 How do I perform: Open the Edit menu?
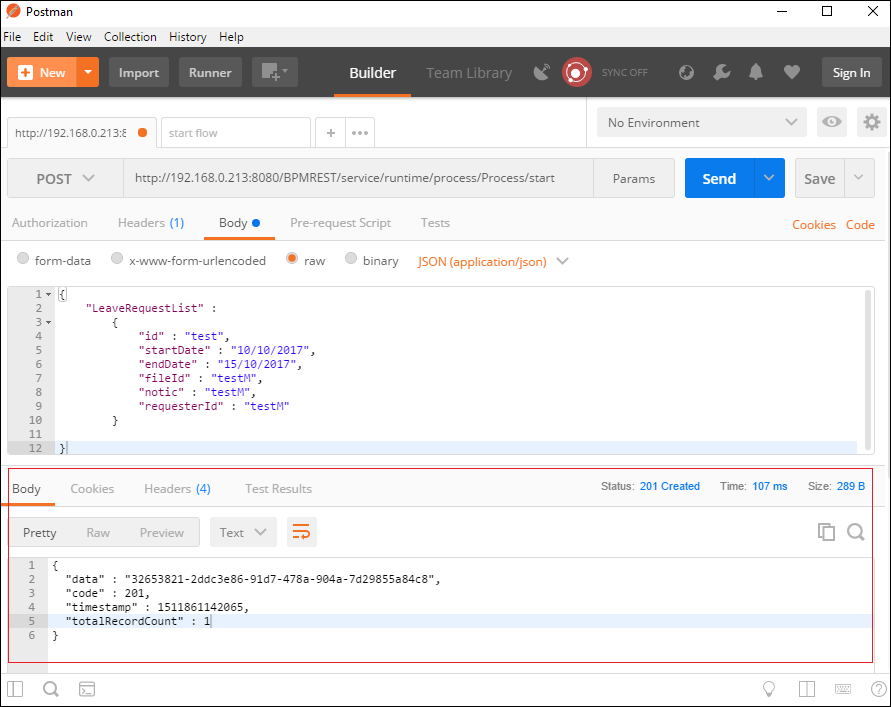[x=43, y=37]
